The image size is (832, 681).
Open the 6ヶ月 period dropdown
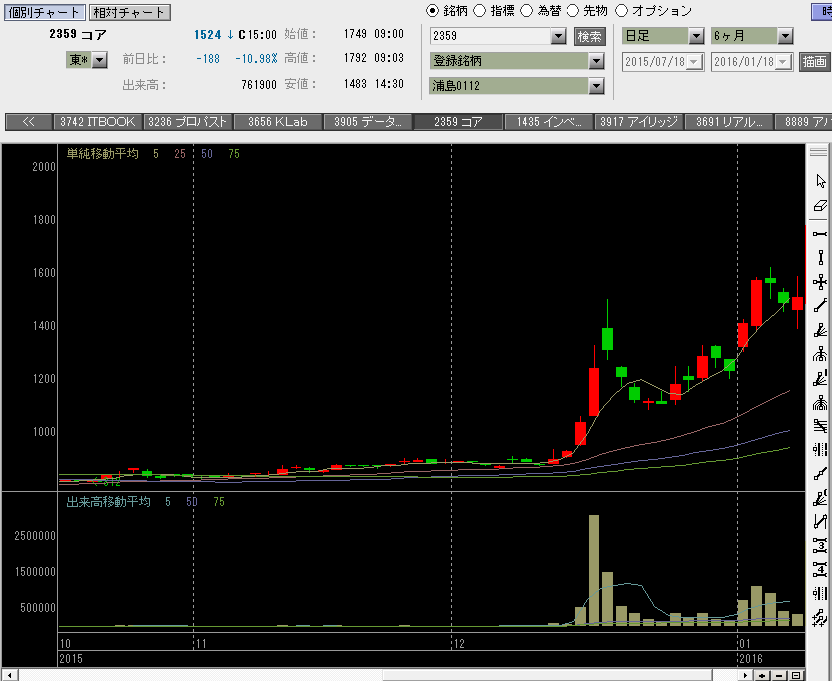click(785, 36)
